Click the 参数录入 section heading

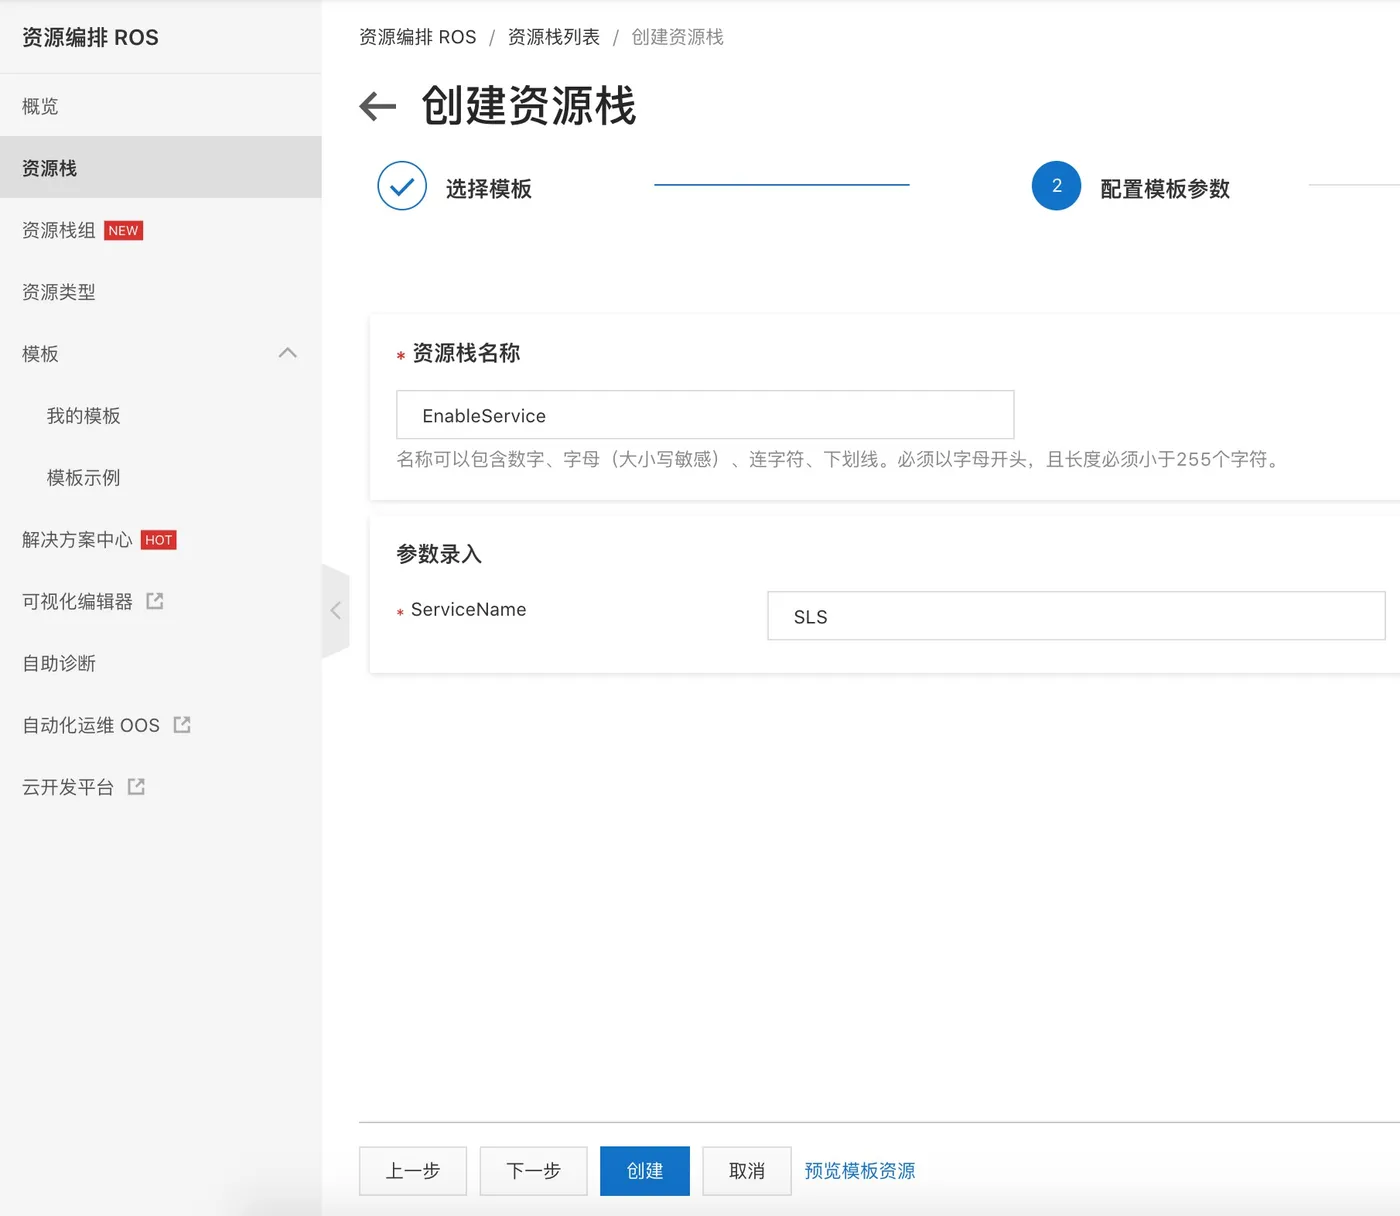[439, 554]
